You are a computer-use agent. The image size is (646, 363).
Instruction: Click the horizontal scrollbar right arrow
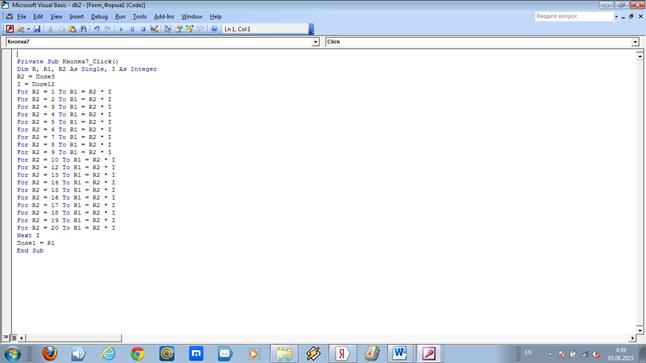pos(632,338)
